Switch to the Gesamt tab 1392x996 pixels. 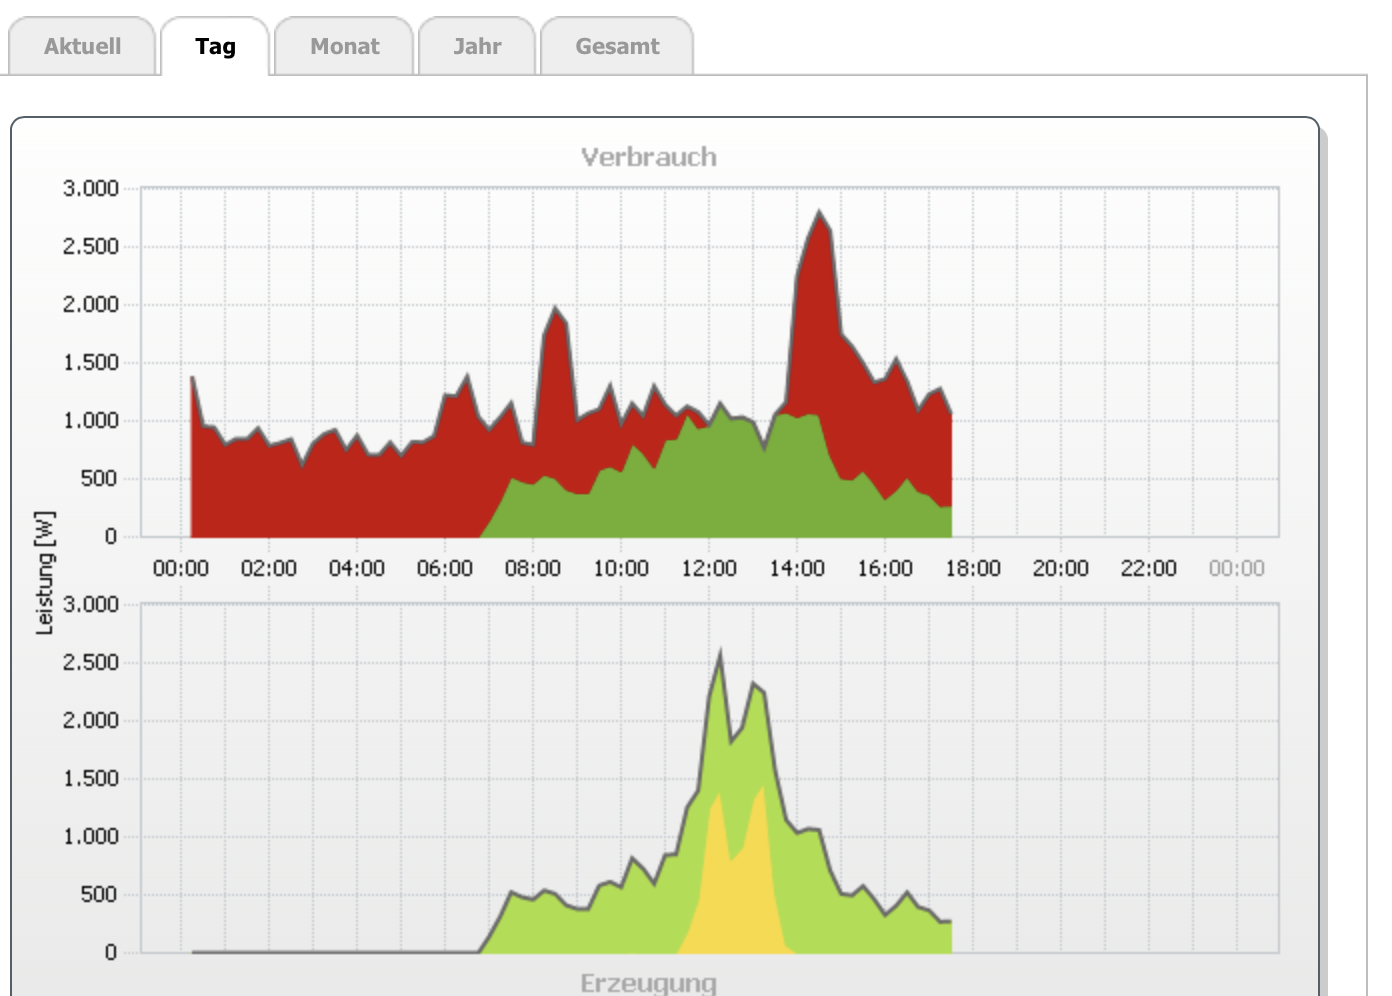pyautogui.click(x=617, y=46)
